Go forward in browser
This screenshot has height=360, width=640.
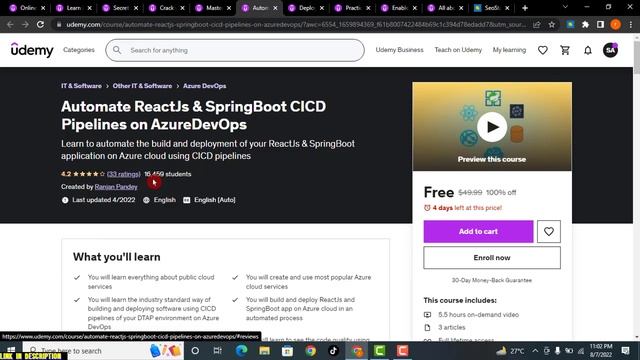pyautogui.click(x=25, y=24)
